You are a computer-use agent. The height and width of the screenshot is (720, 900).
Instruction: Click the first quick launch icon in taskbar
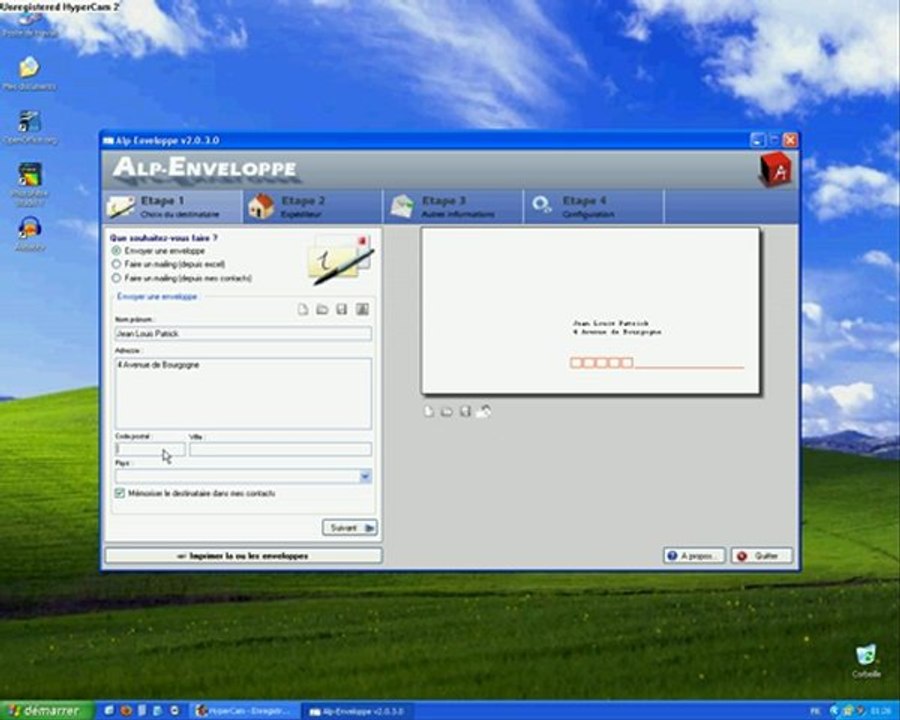(108, 711)
